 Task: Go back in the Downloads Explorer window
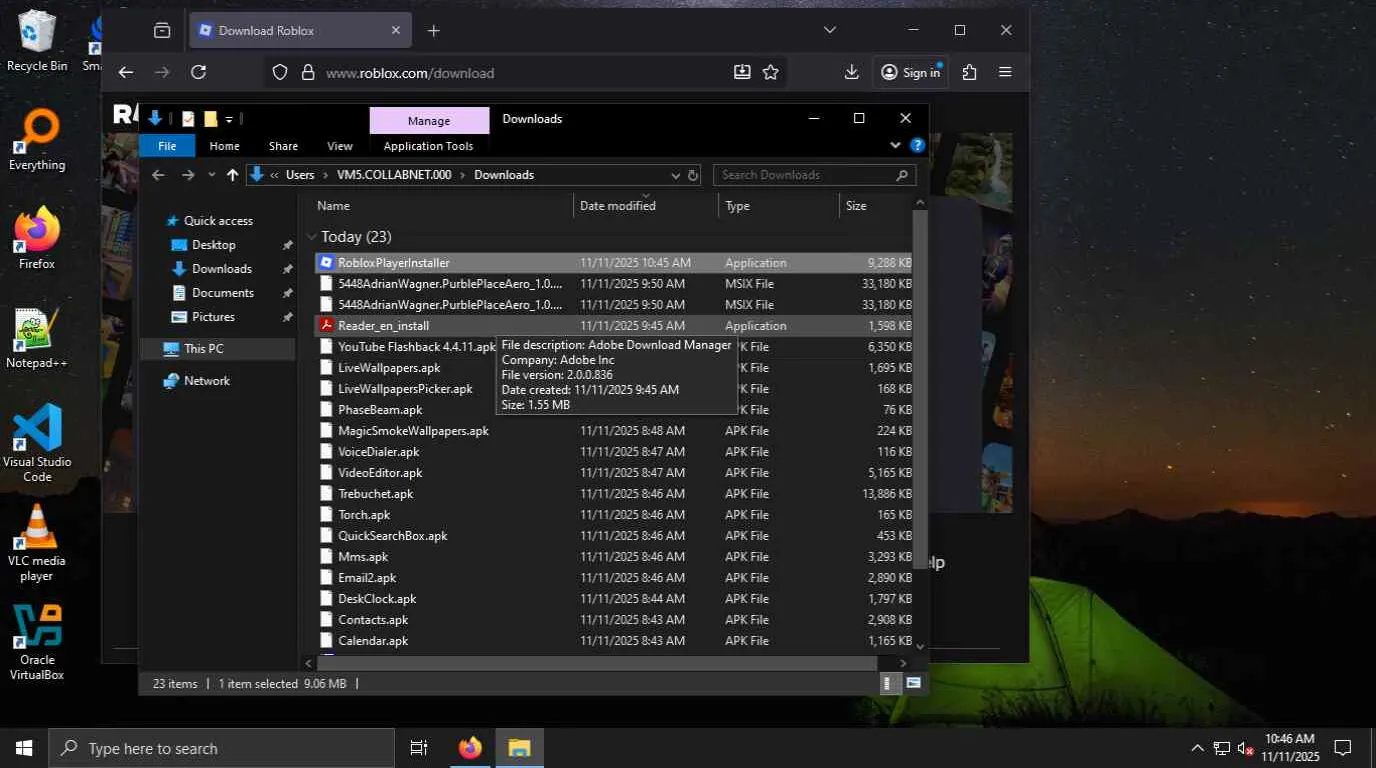tap(157, 175)
